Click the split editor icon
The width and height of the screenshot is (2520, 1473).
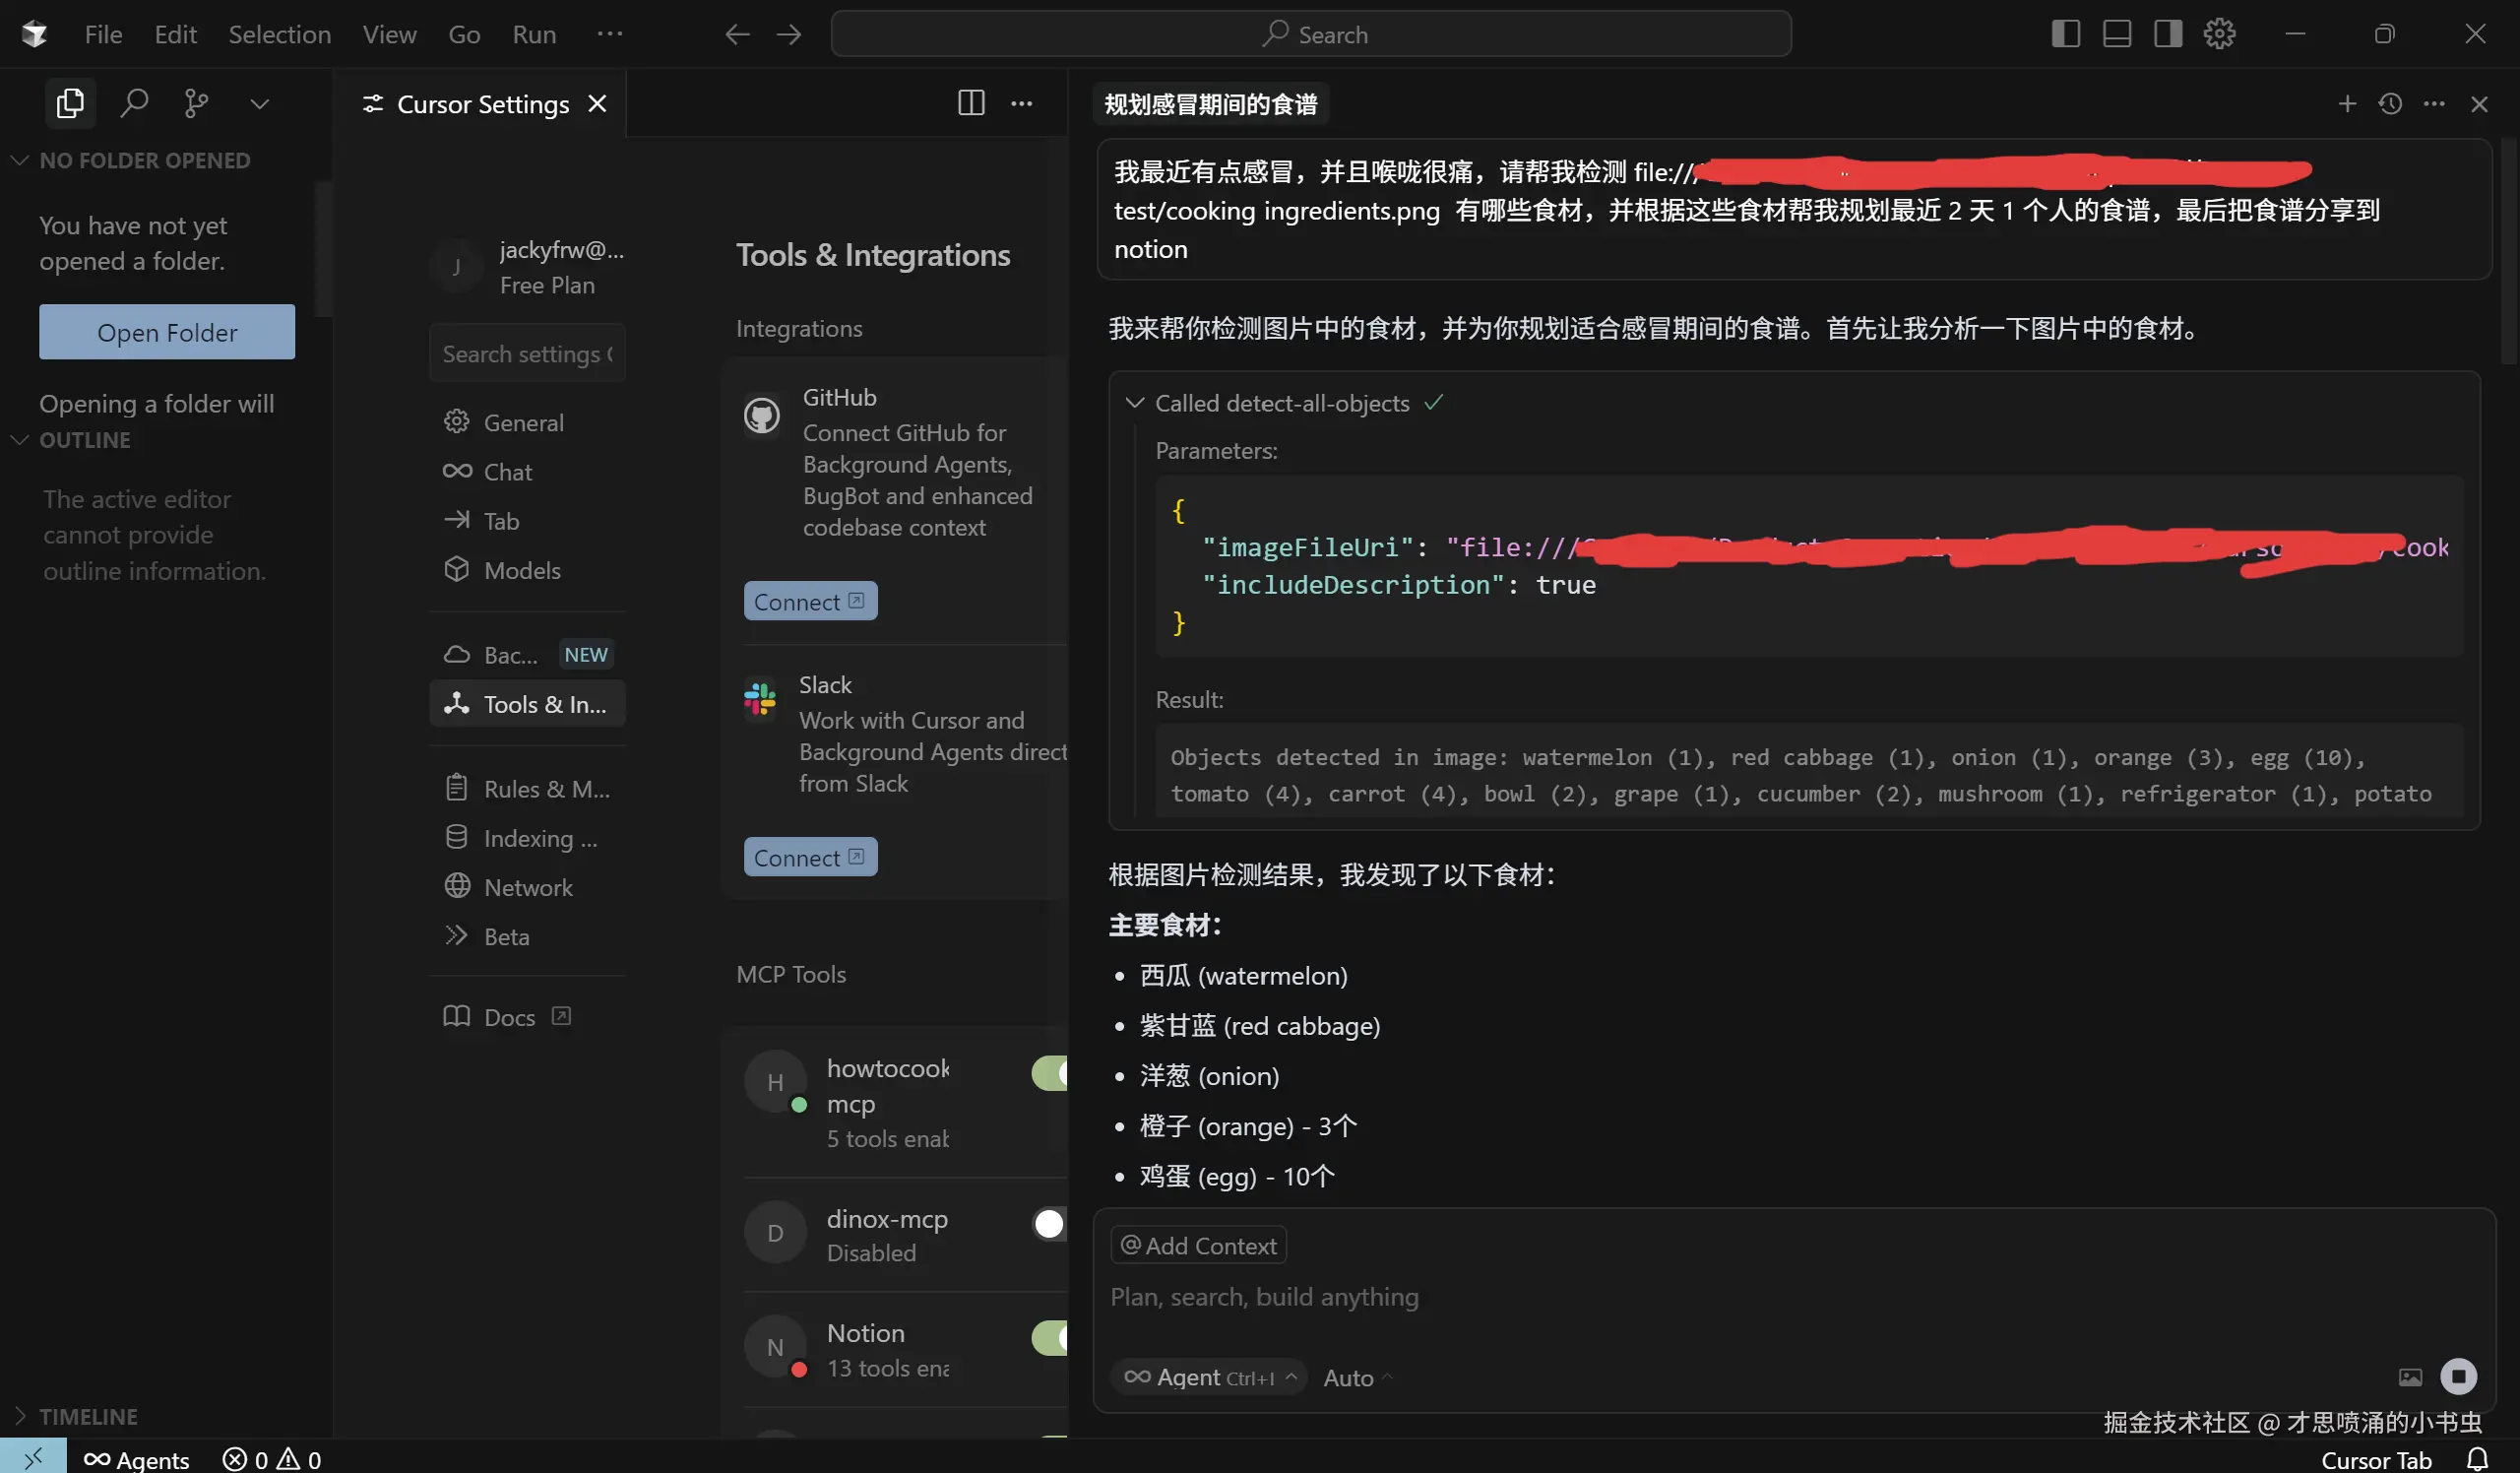(x=970, y=104)
